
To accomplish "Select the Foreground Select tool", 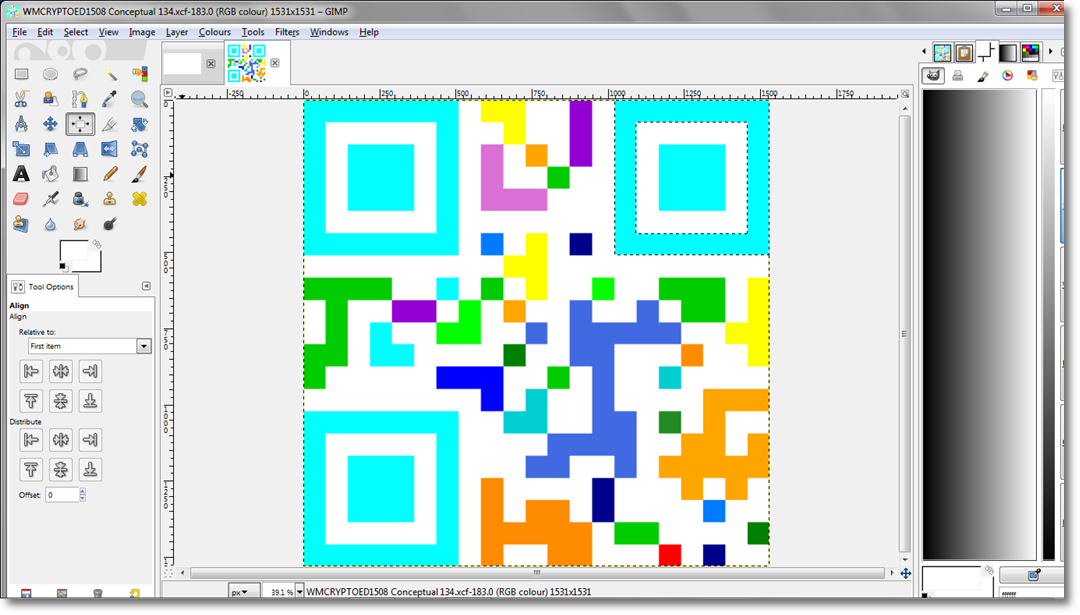I will coord(50,99).
